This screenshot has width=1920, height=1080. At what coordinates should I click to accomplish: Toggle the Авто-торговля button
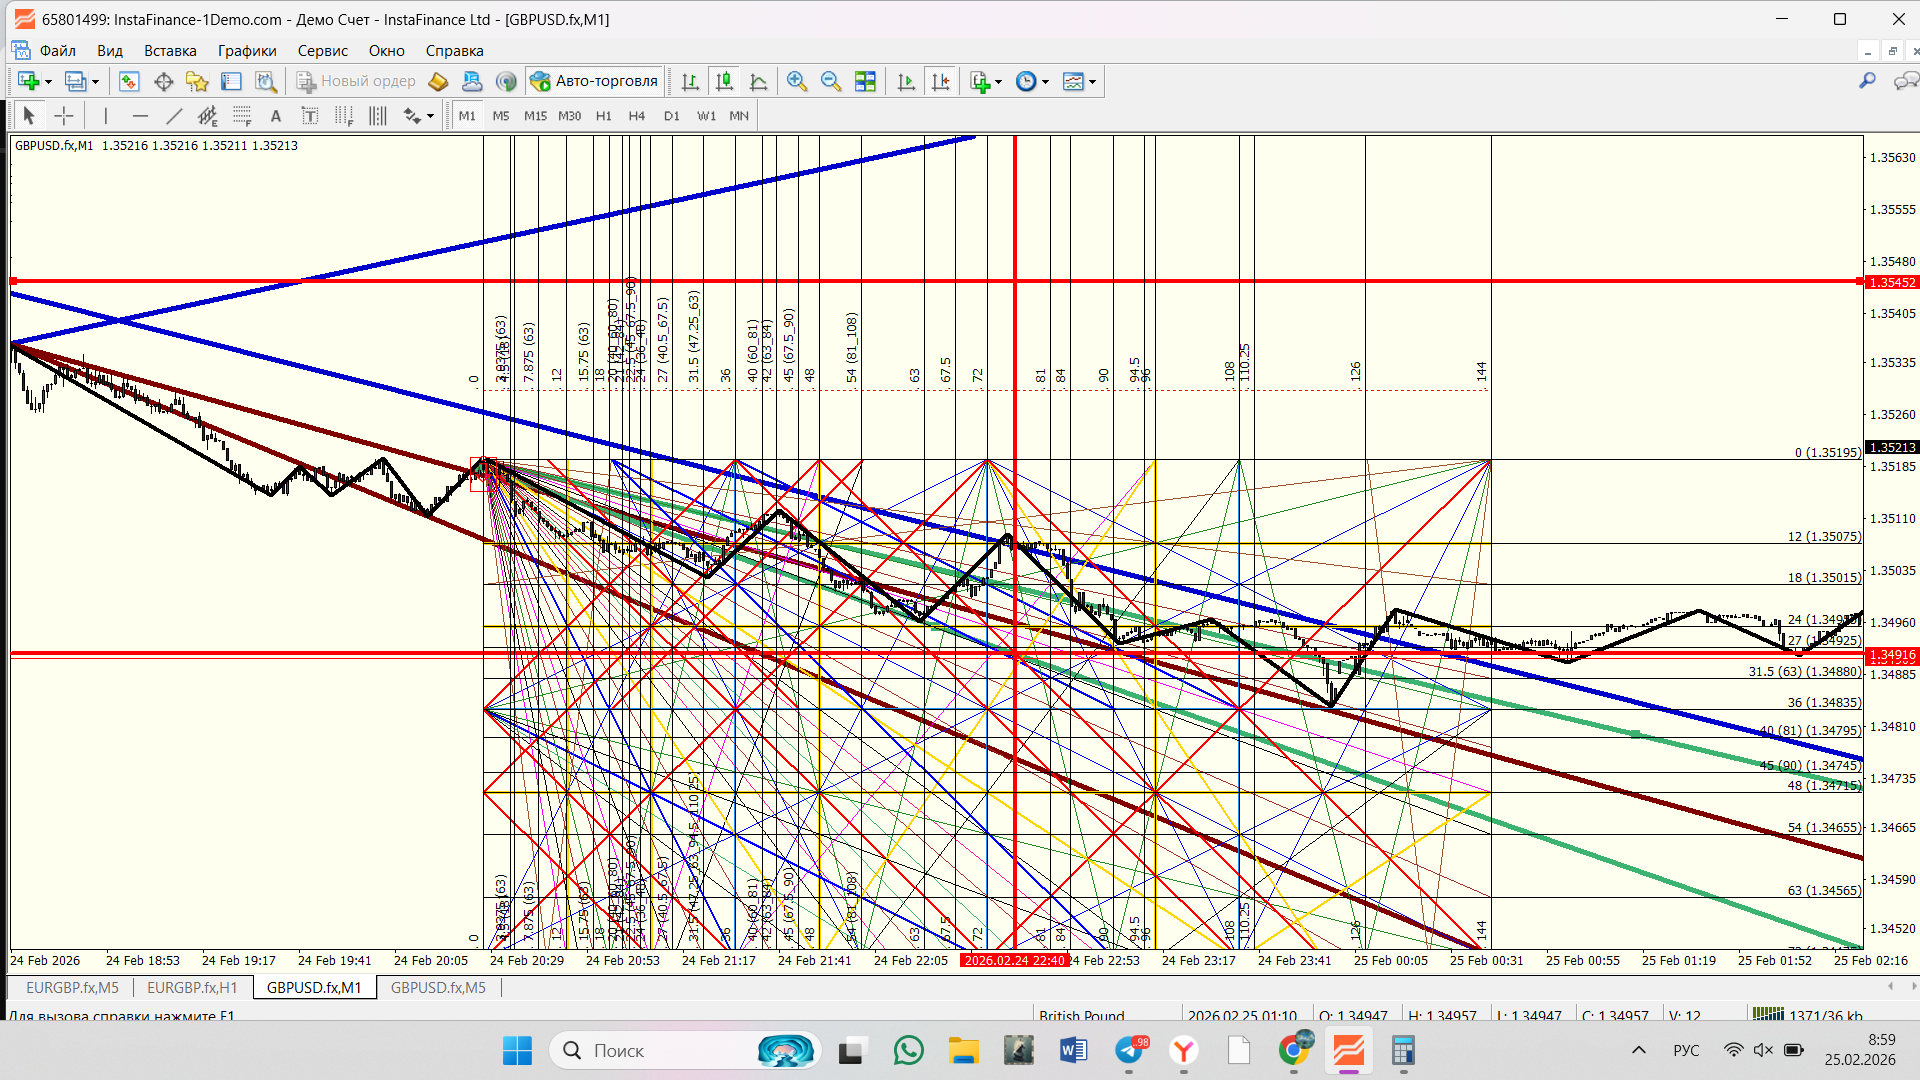(x=594, y=82)
